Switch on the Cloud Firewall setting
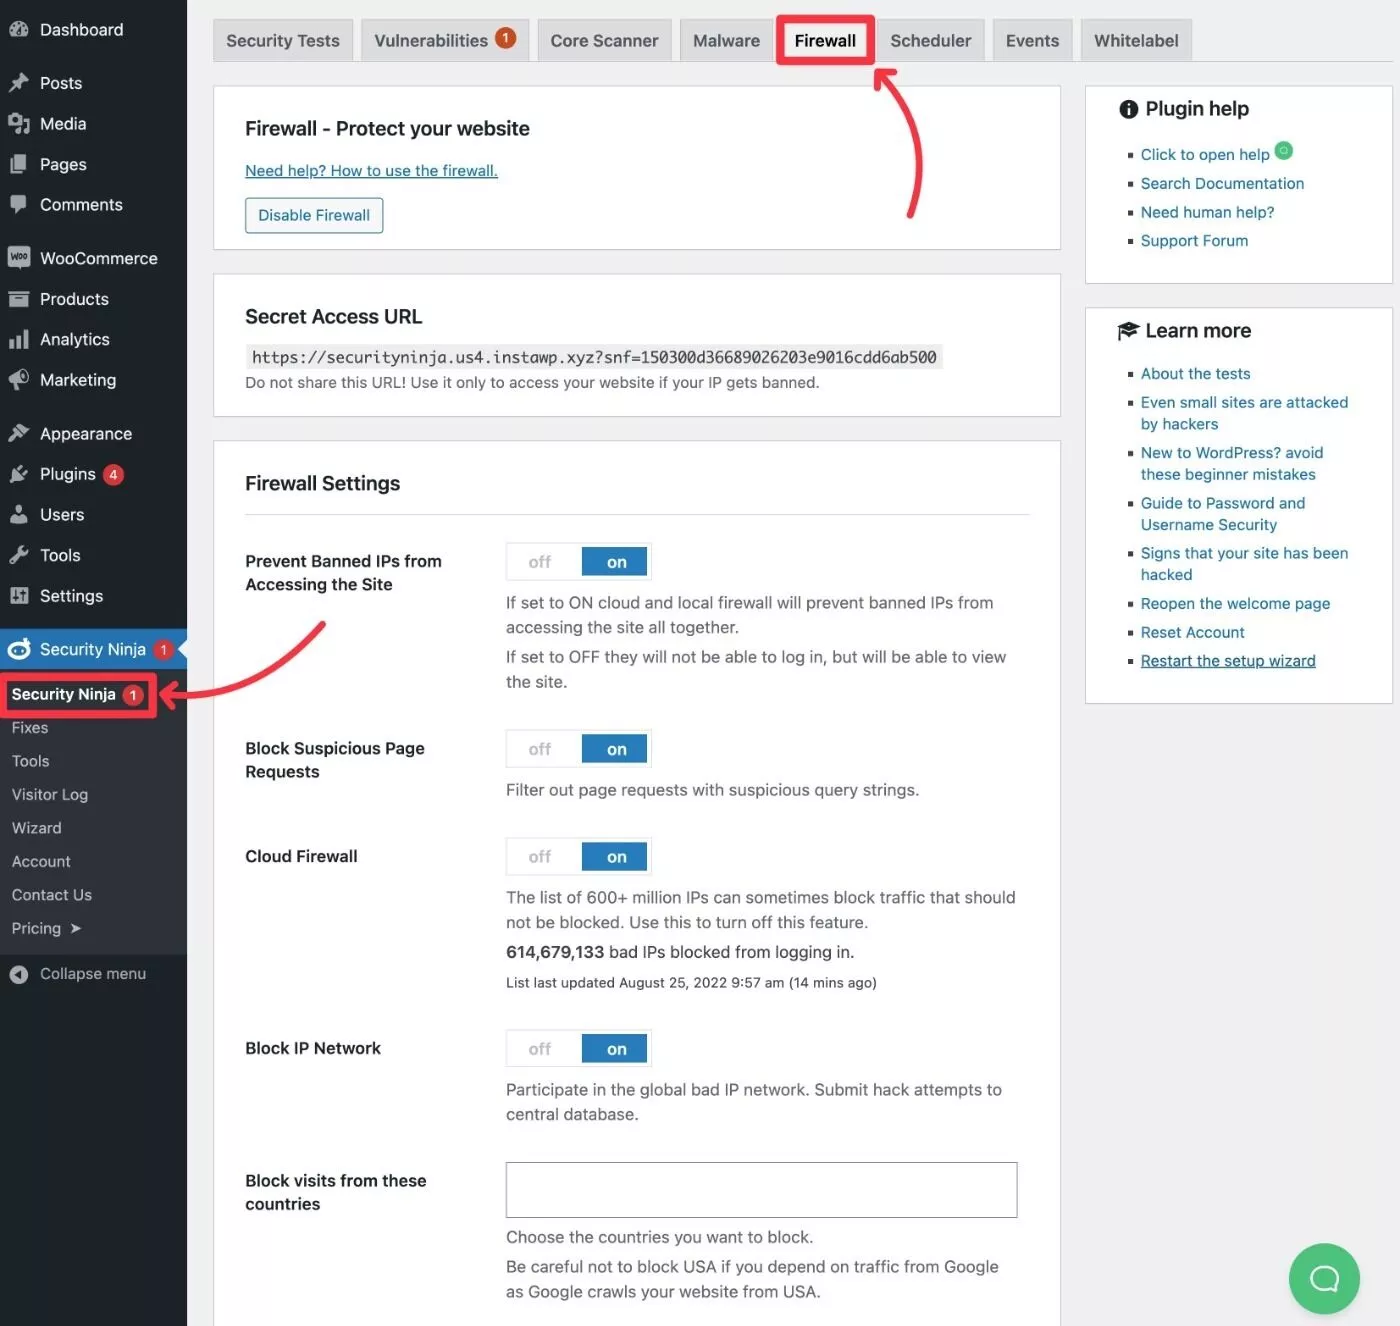Viewport: 1400px width, 1326px height. pos(616,857)
